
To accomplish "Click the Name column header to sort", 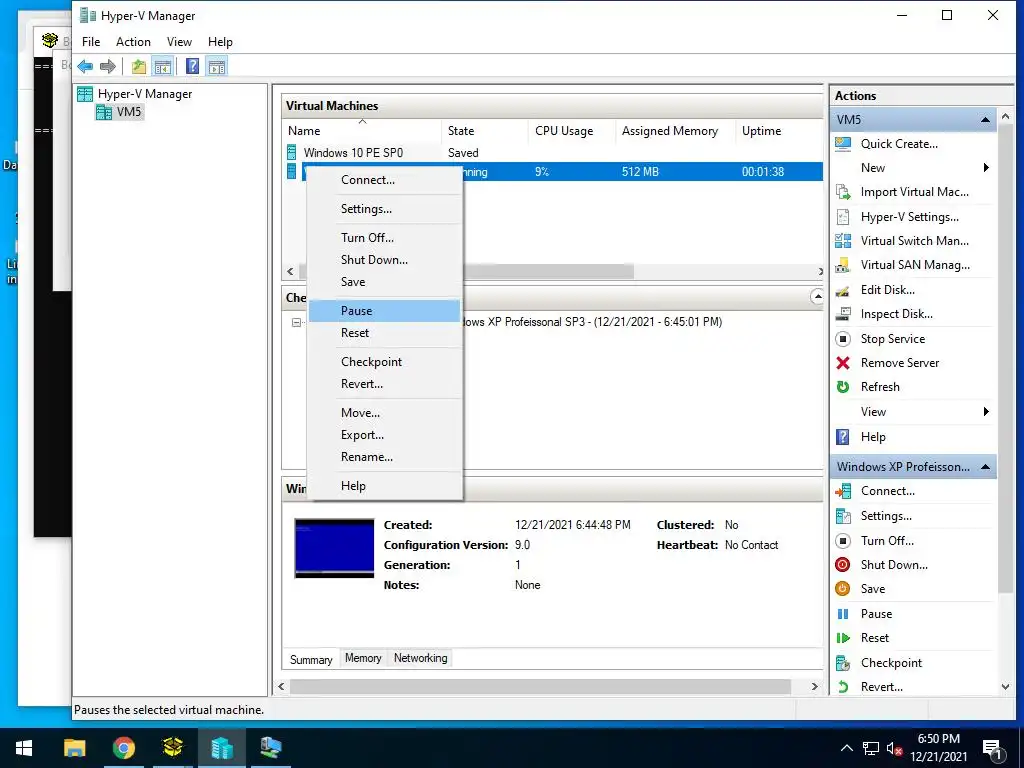I will (x=362, y=131).
